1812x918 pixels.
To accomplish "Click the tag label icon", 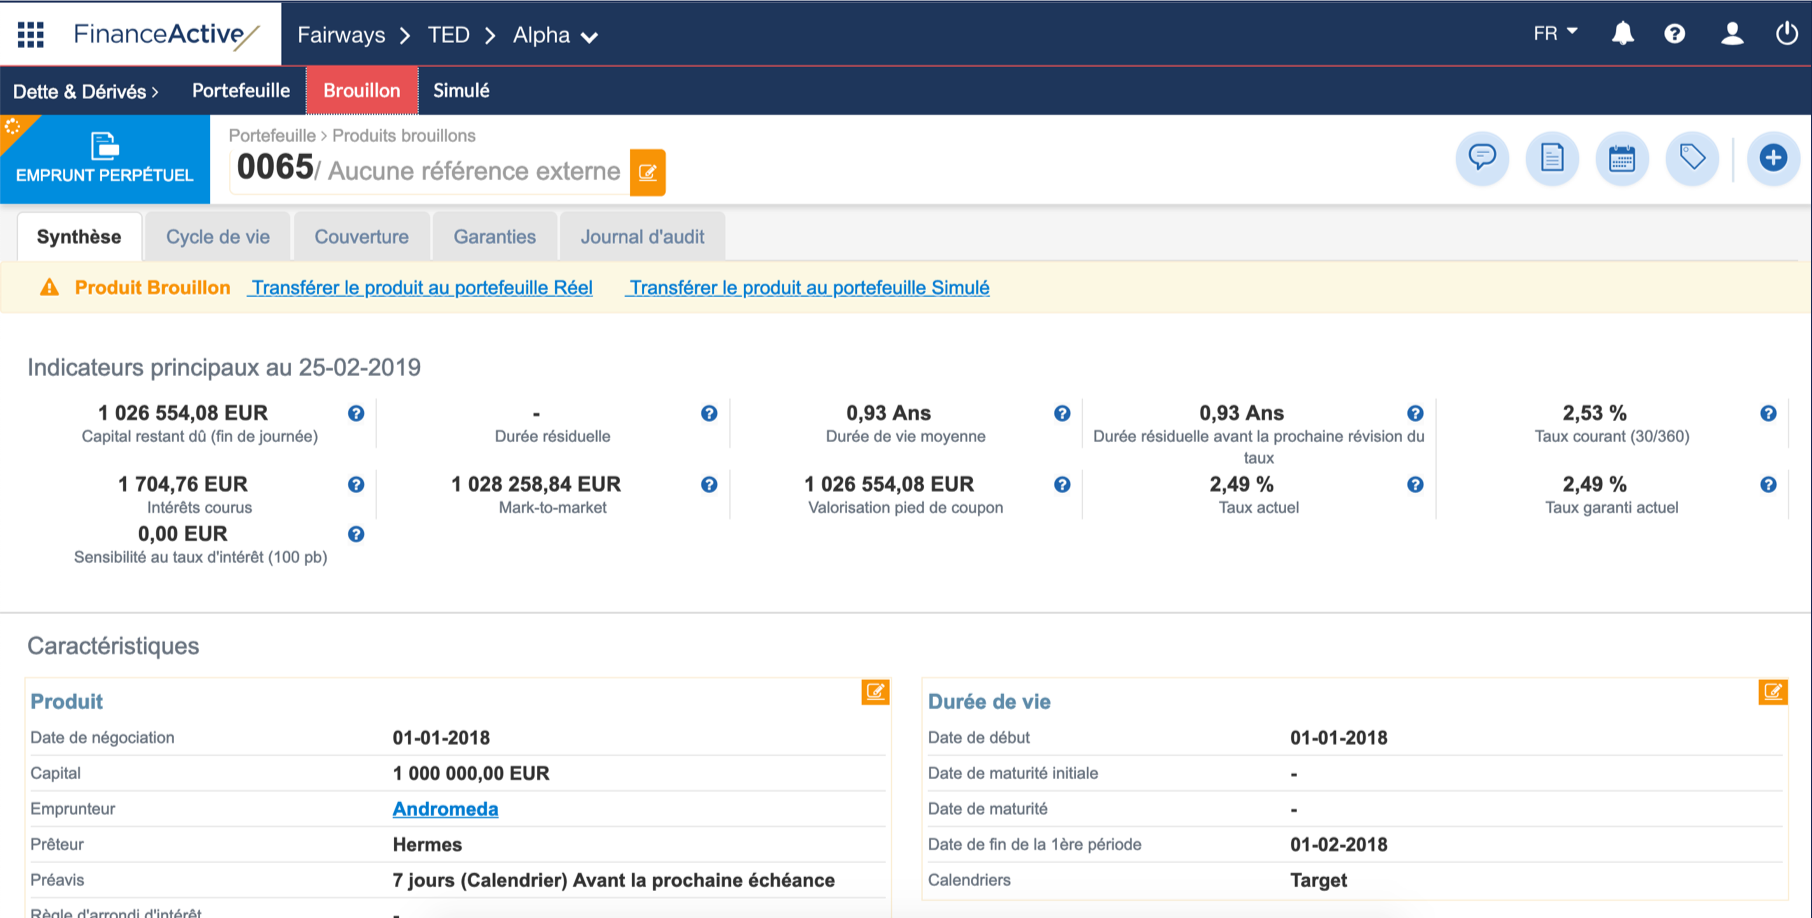I will (1691, 158).
